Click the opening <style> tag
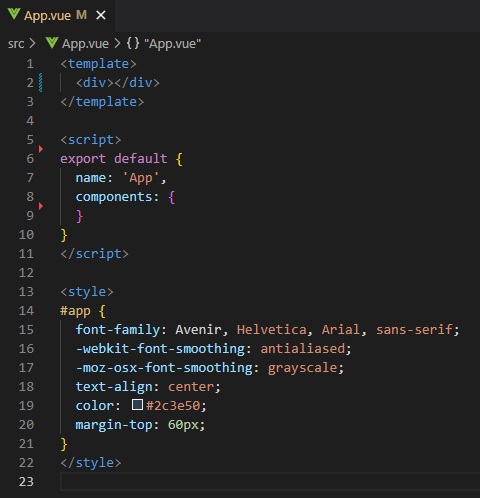Viewport: 480px width, 498px height. coord(87,292)
